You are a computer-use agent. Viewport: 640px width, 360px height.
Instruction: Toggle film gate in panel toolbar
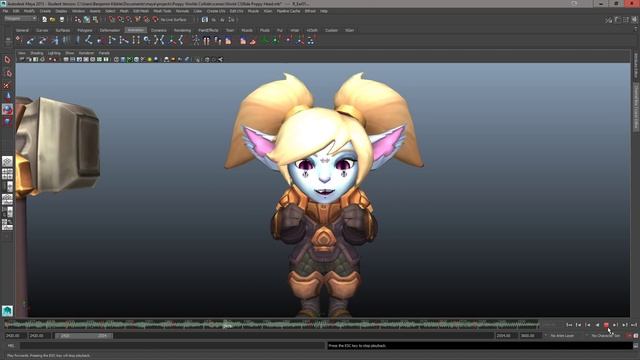tap(73, 60)
